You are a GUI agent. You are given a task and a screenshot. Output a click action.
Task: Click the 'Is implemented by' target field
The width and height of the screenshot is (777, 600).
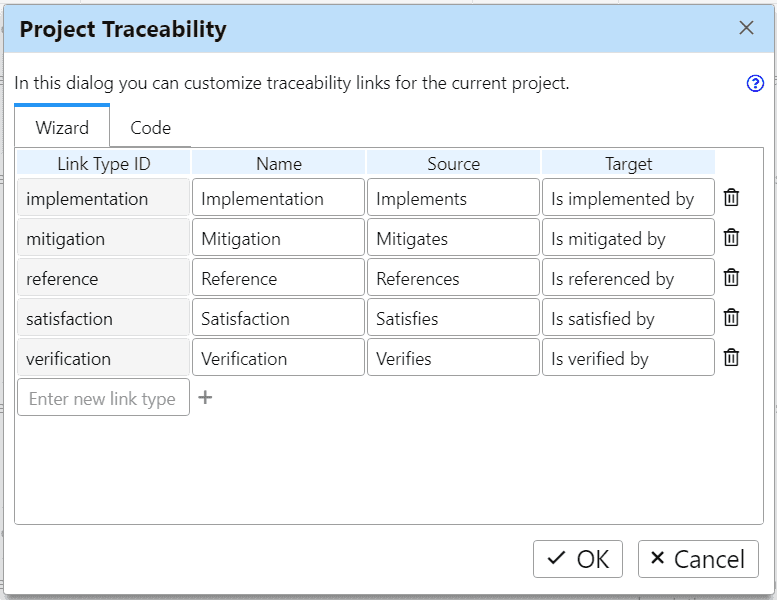coord(628,198)
